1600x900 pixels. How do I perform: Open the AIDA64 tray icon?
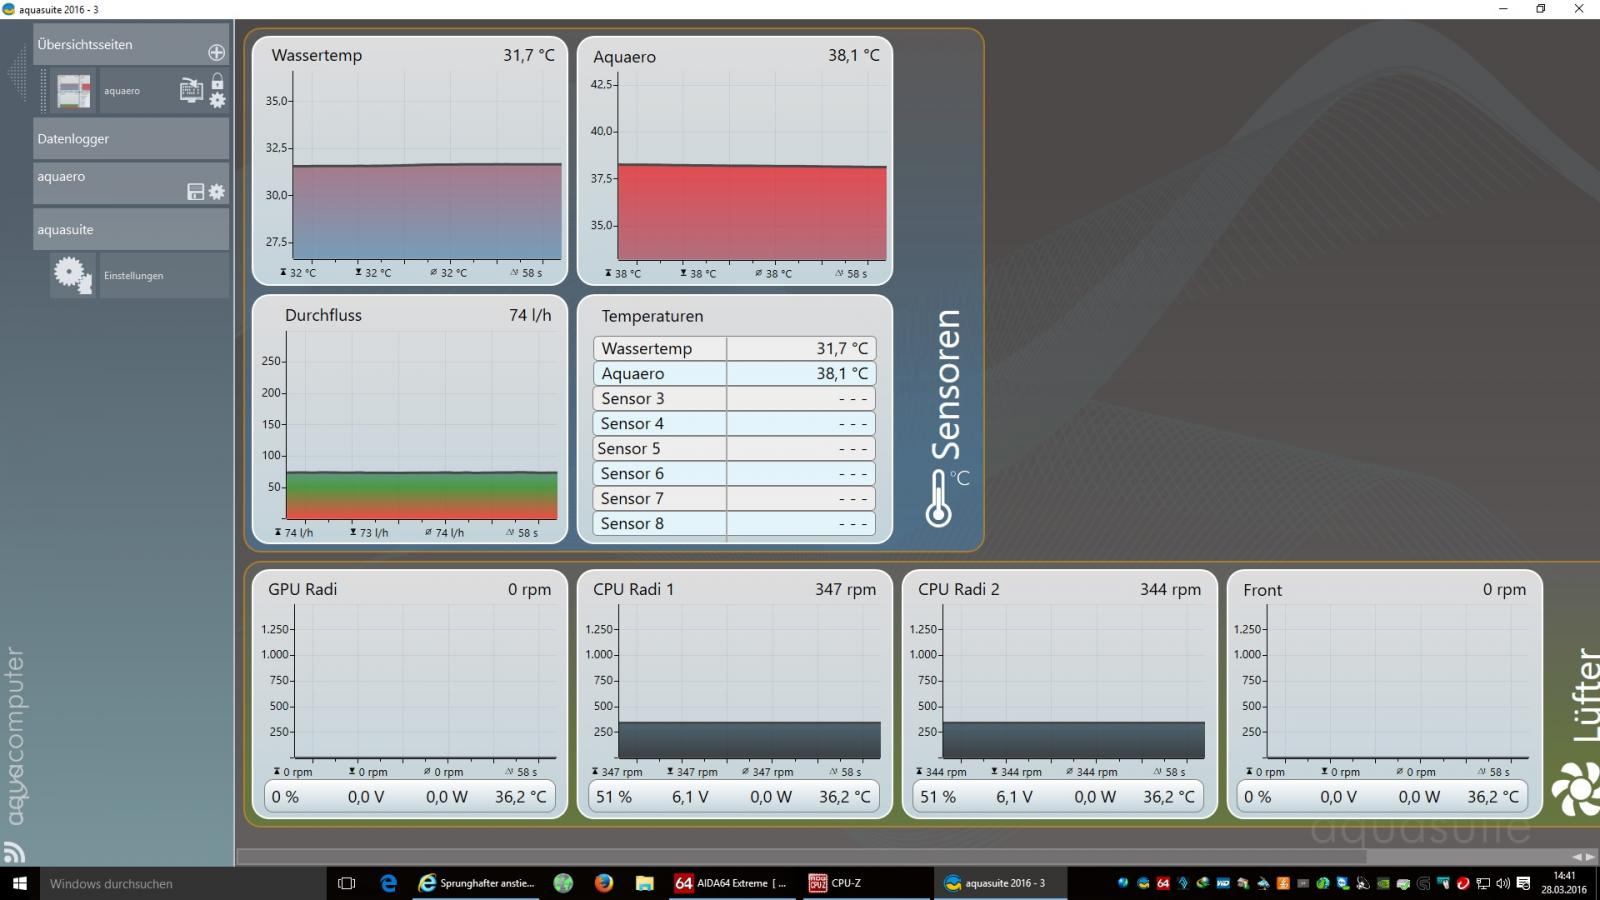1163,883
